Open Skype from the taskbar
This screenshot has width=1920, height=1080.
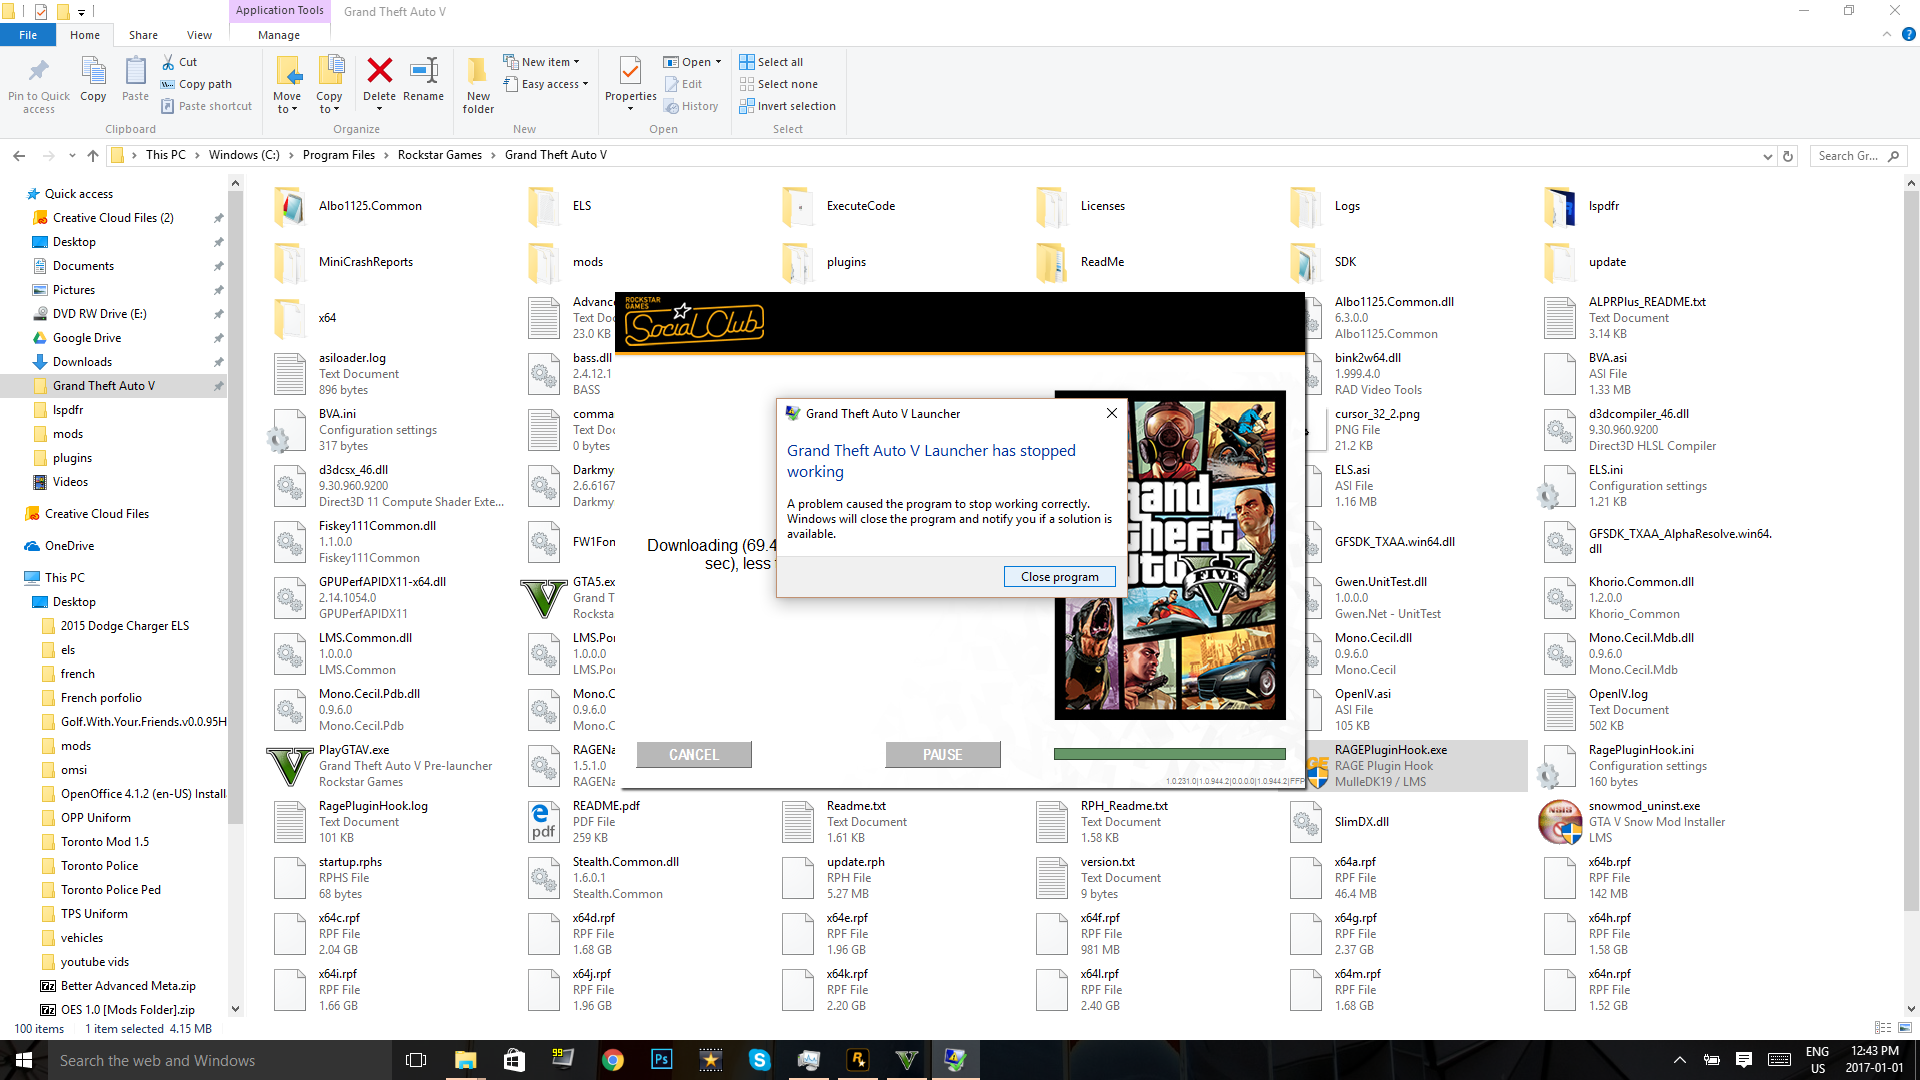pos(759,1060)
